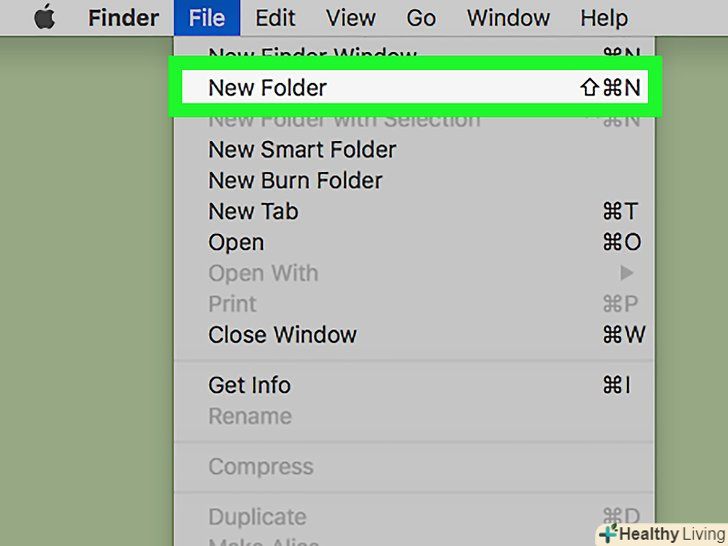Expand the Open With submenu arrow
Image resolution: width=728 pixels, height=546 pixels.
coord(627,273)
